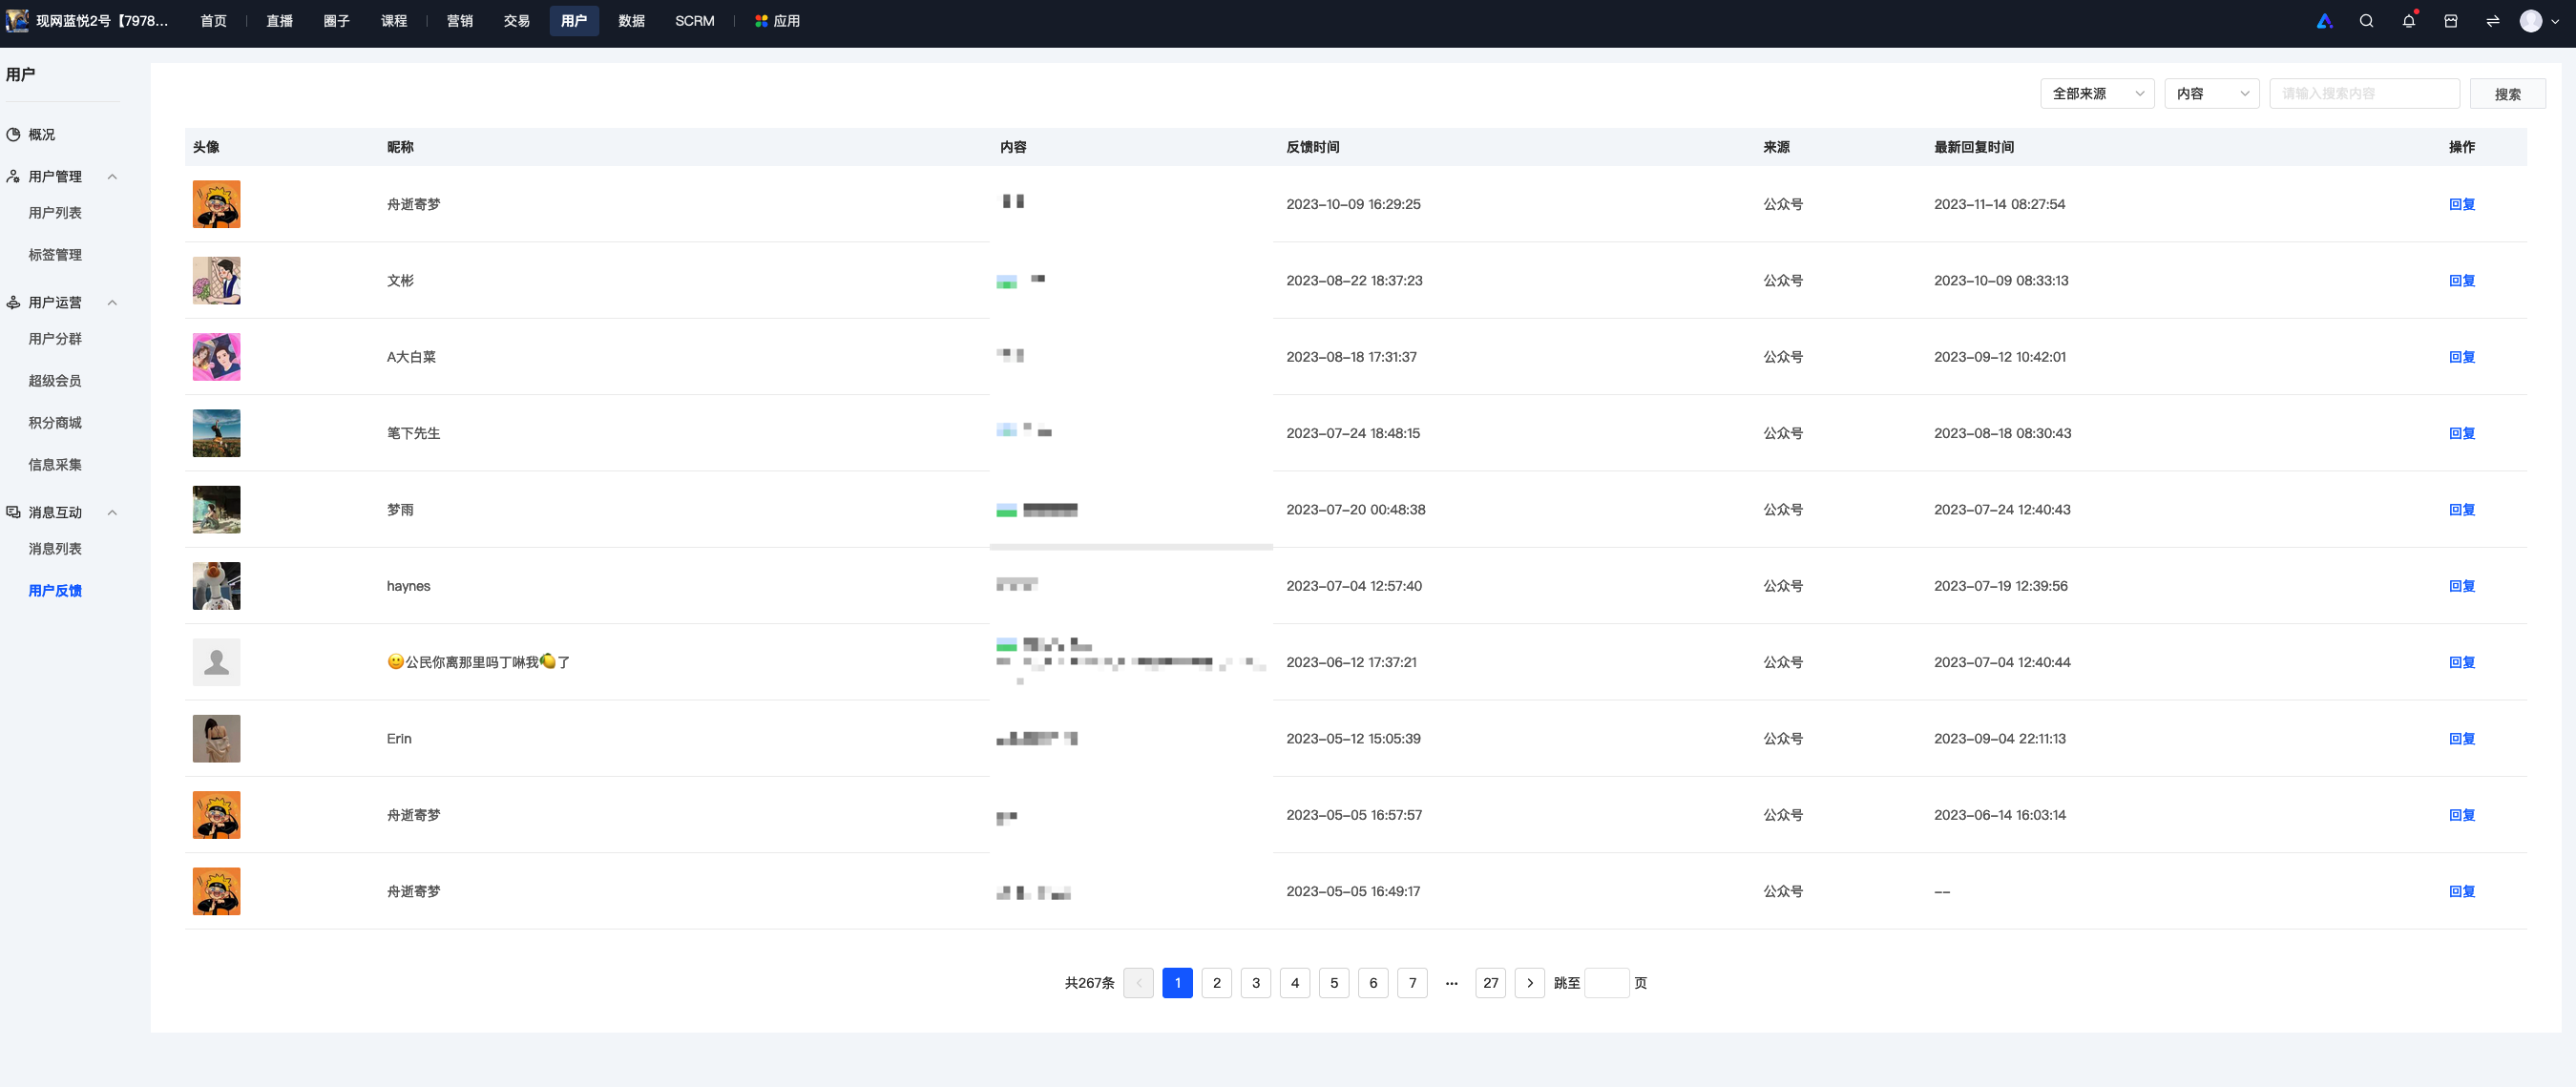Screen dimensions: 2576x1087
Task: Click the colorful 应用 apps icon
Action: (x=761, y=21)
